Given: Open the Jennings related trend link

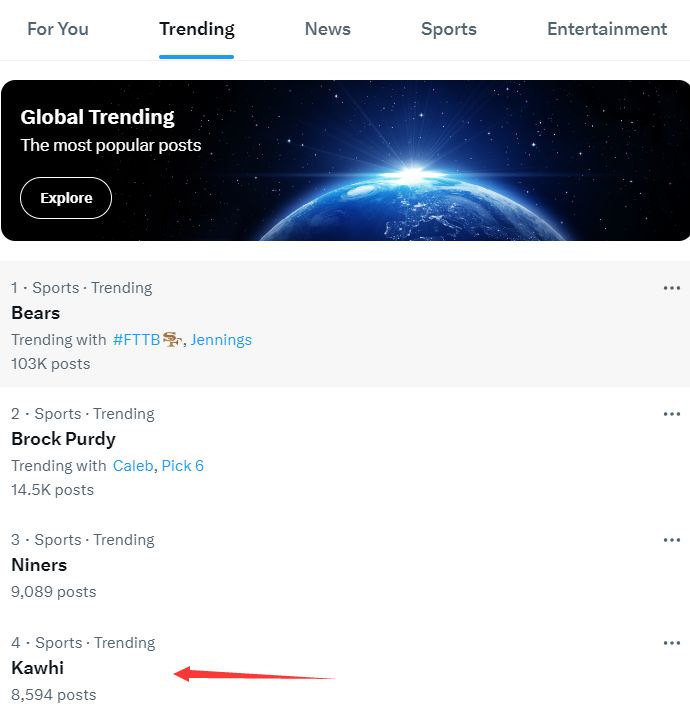Looking at the screenshot, I should 221,340.
